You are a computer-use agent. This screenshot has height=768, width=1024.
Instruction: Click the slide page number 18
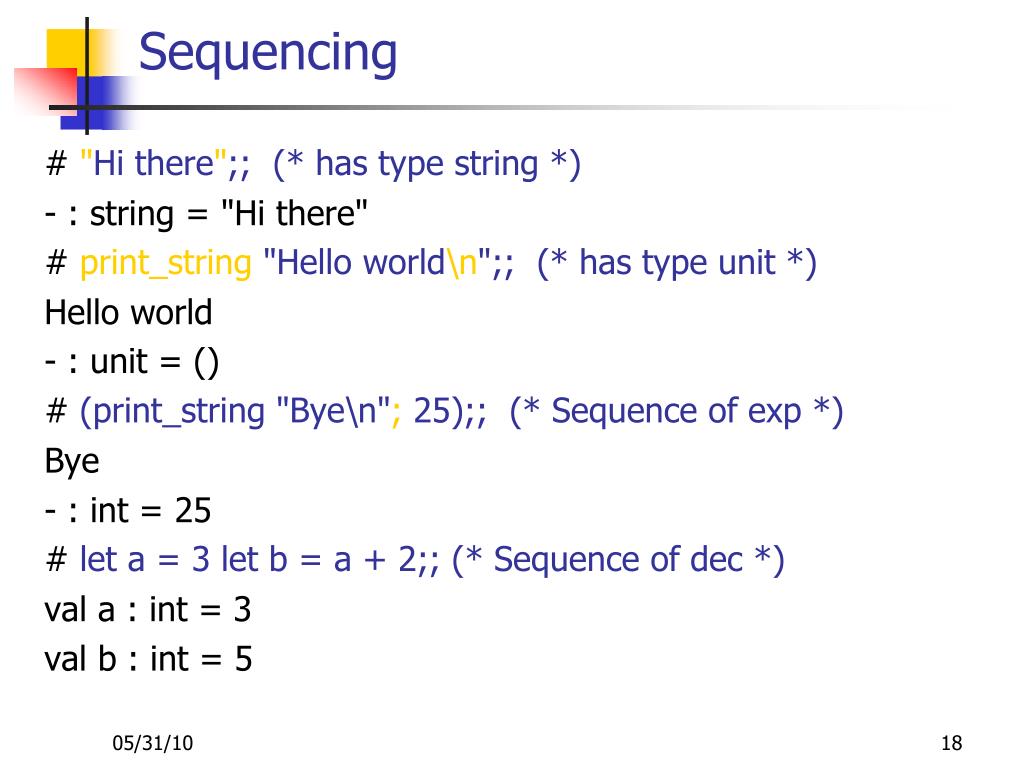coord(952,743)
